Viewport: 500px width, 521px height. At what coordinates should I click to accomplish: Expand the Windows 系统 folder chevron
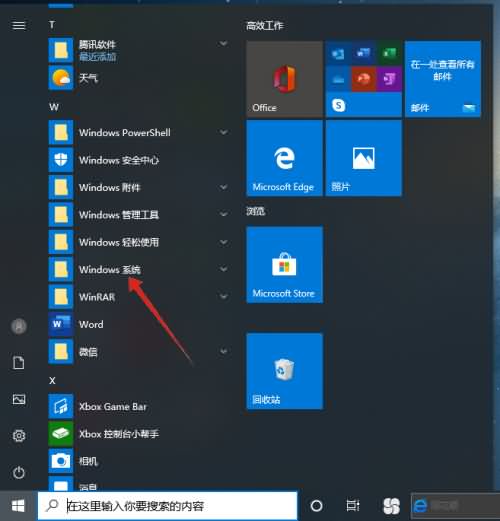[x=224, y=269]
